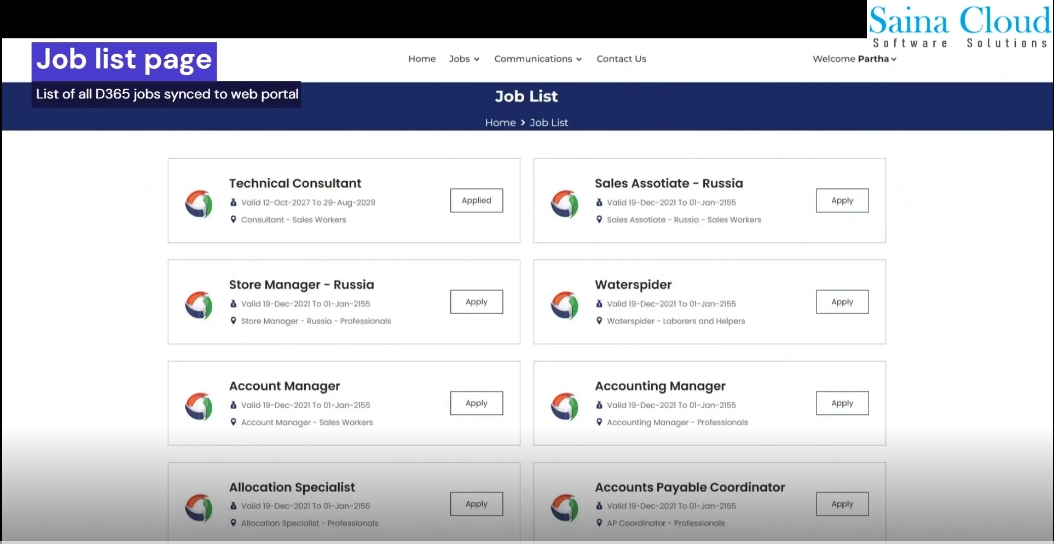Click the Allocation Specialist company logo

[x=198, y=508]
